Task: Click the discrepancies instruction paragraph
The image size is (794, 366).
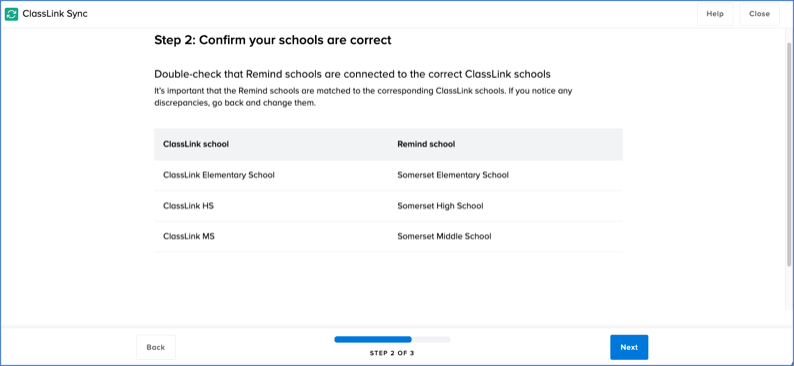Action: (364, 97)
